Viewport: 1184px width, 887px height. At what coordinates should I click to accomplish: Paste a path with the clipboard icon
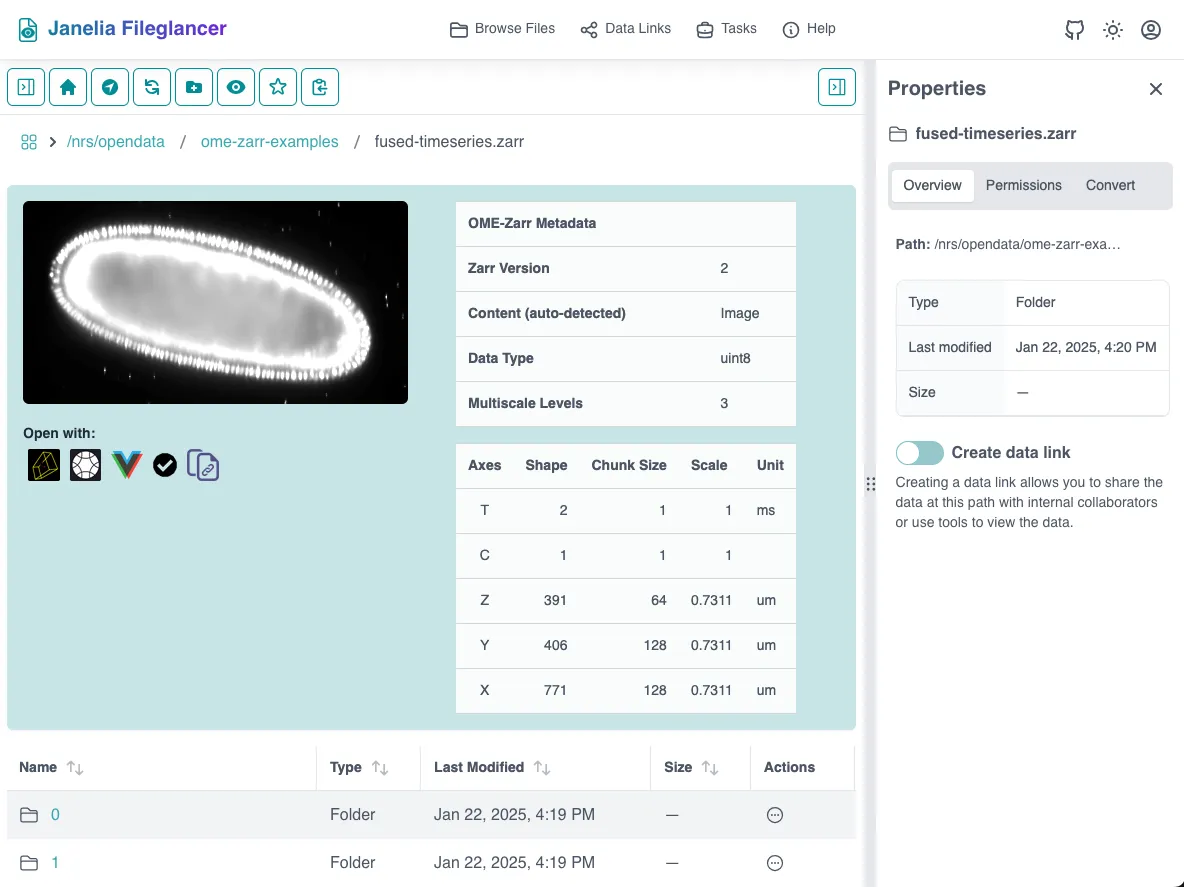pyautogui.click(x=320, y=87)
